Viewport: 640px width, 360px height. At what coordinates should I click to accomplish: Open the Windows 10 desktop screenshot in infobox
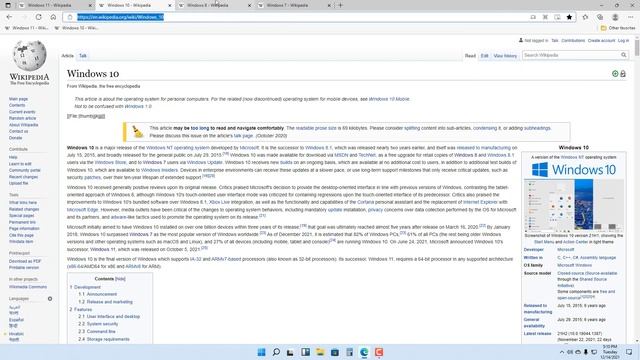tap(573, 205)
